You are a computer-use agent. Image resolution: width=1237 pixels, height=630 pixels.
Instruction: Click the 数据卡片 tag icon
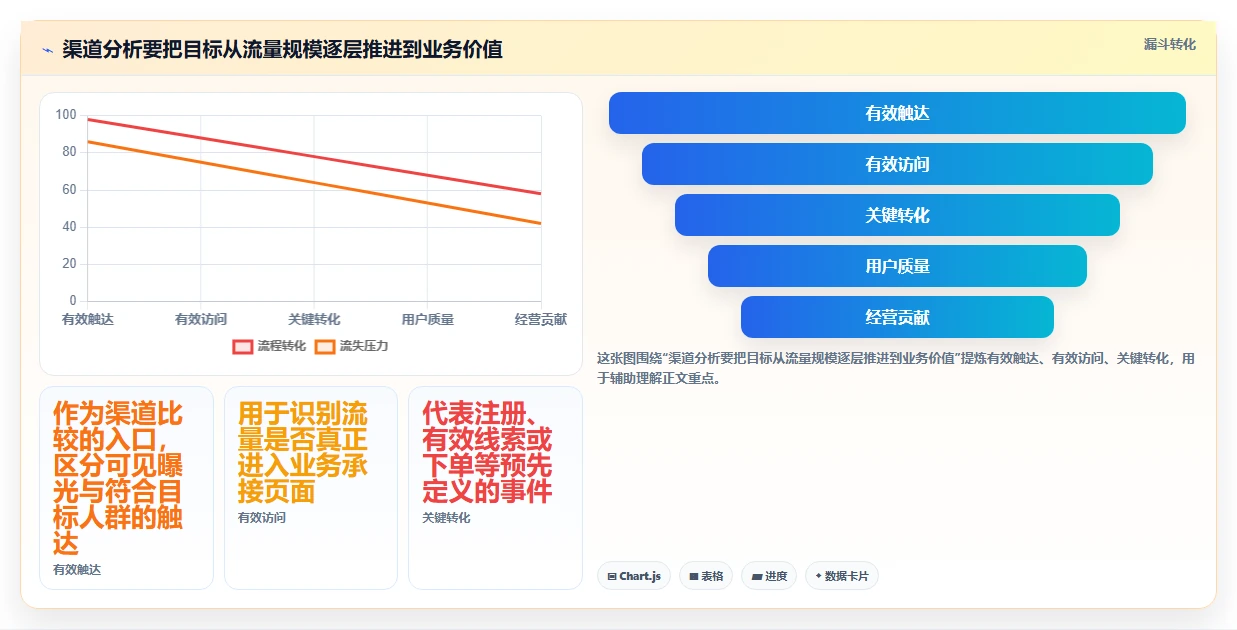point(819,577)
